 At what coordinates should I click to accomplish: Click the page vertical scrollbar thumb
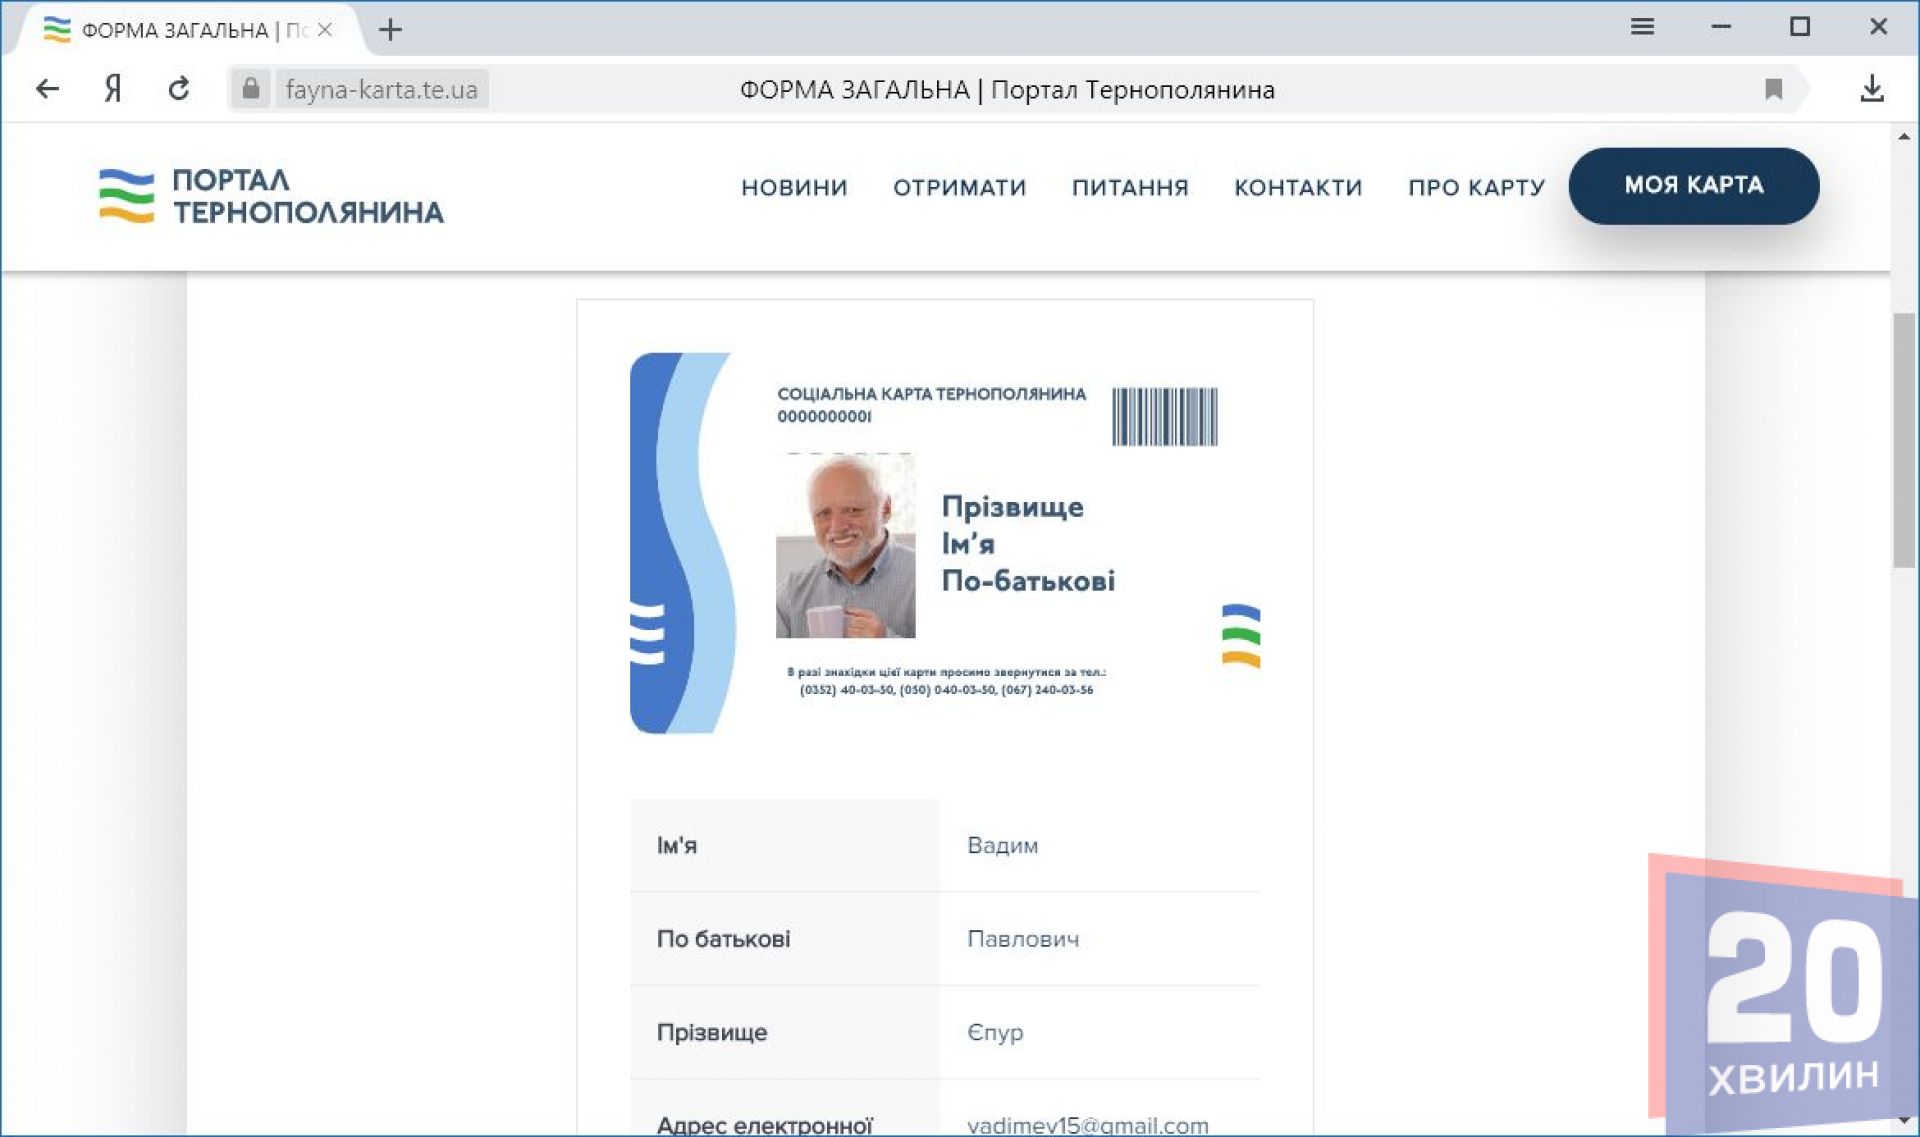click(1903, 440)
